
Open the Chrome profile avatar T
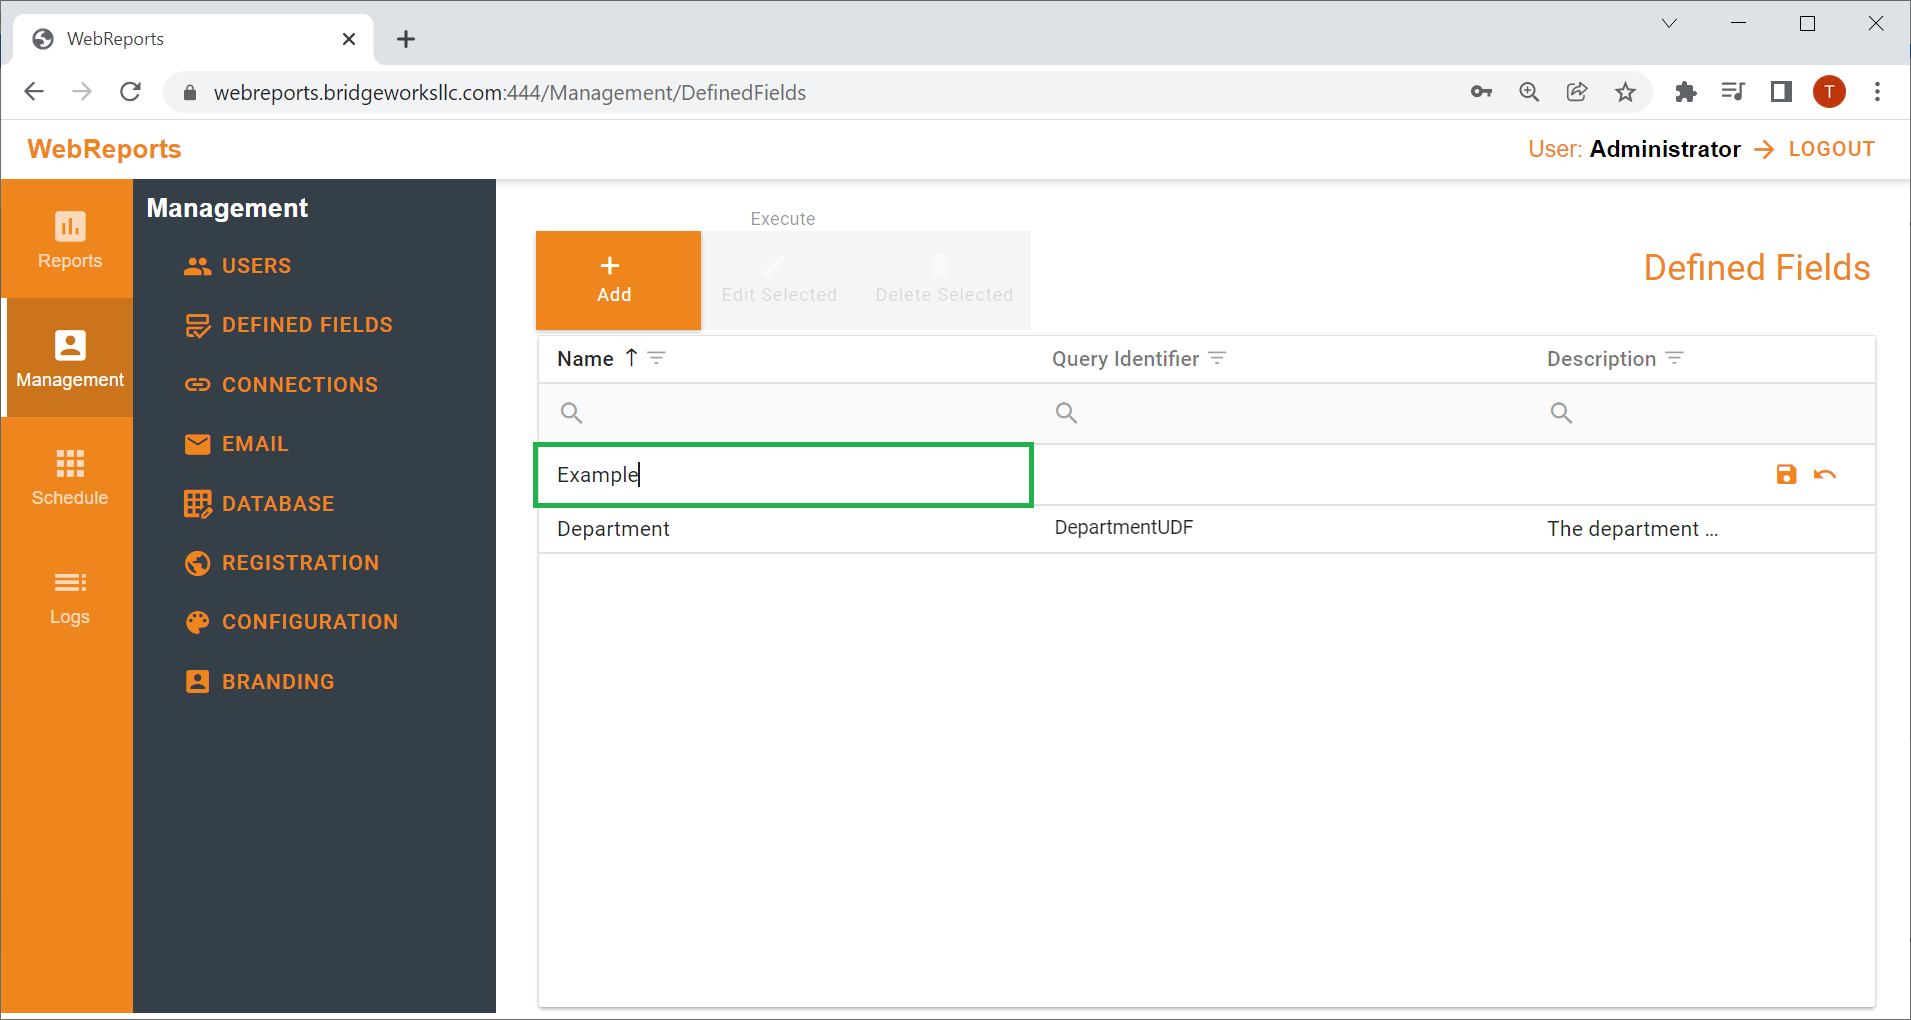click(x=1829, y=92)
